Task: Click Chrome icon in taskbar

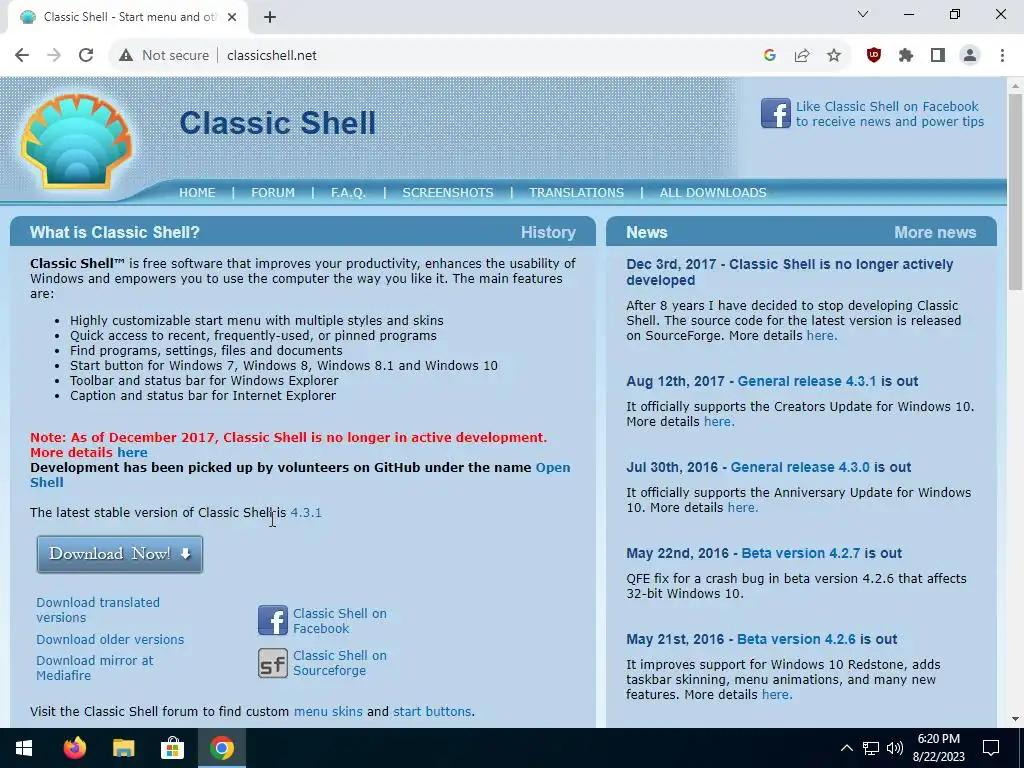Action: point(221,748)
